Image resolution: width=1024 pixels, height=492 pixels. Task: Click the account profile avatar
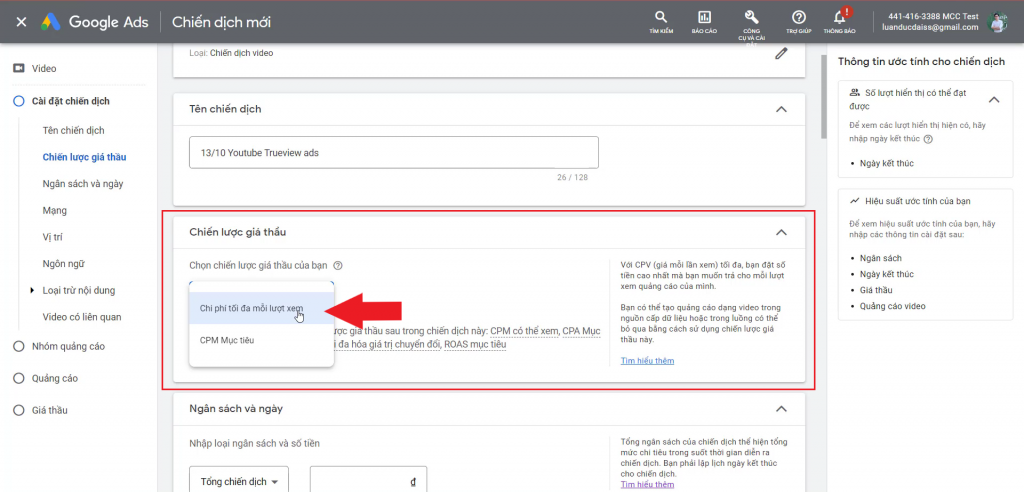tap(997, 22)
